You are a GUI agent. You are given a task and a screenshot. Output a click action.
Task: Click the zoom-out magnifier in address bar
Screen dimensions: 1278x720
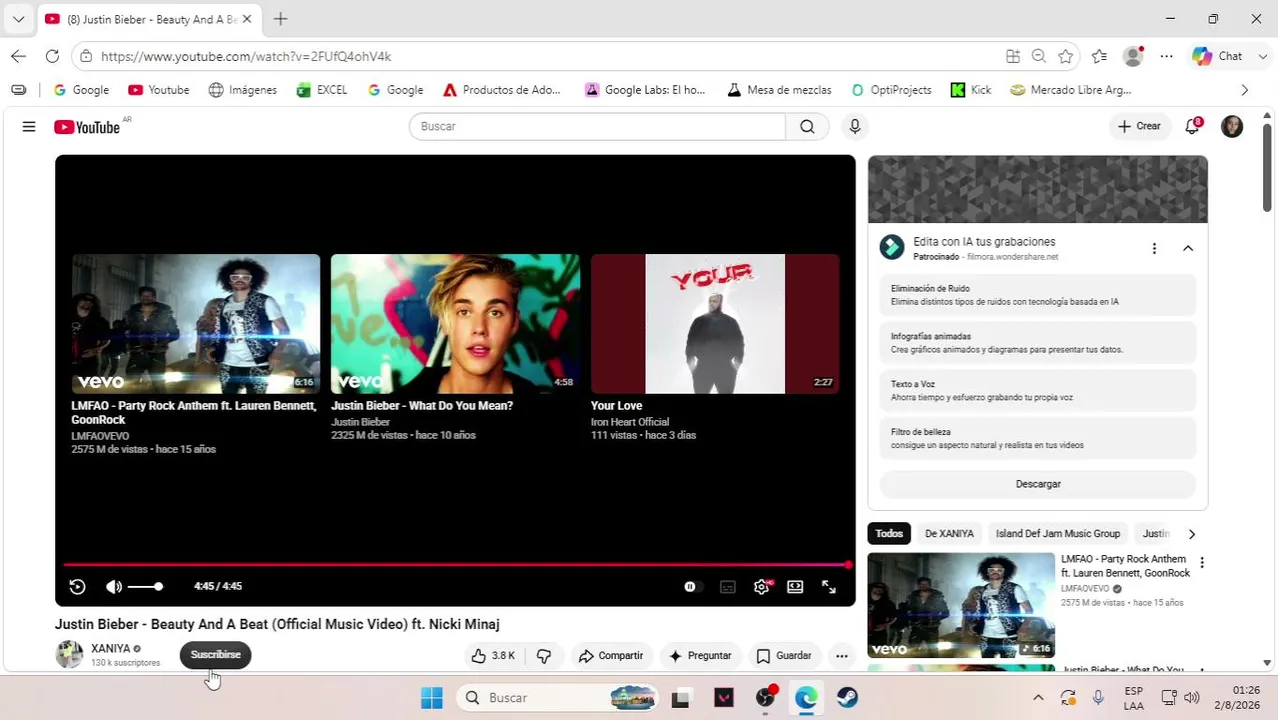pyautogui.click(x=1039, y=57)
